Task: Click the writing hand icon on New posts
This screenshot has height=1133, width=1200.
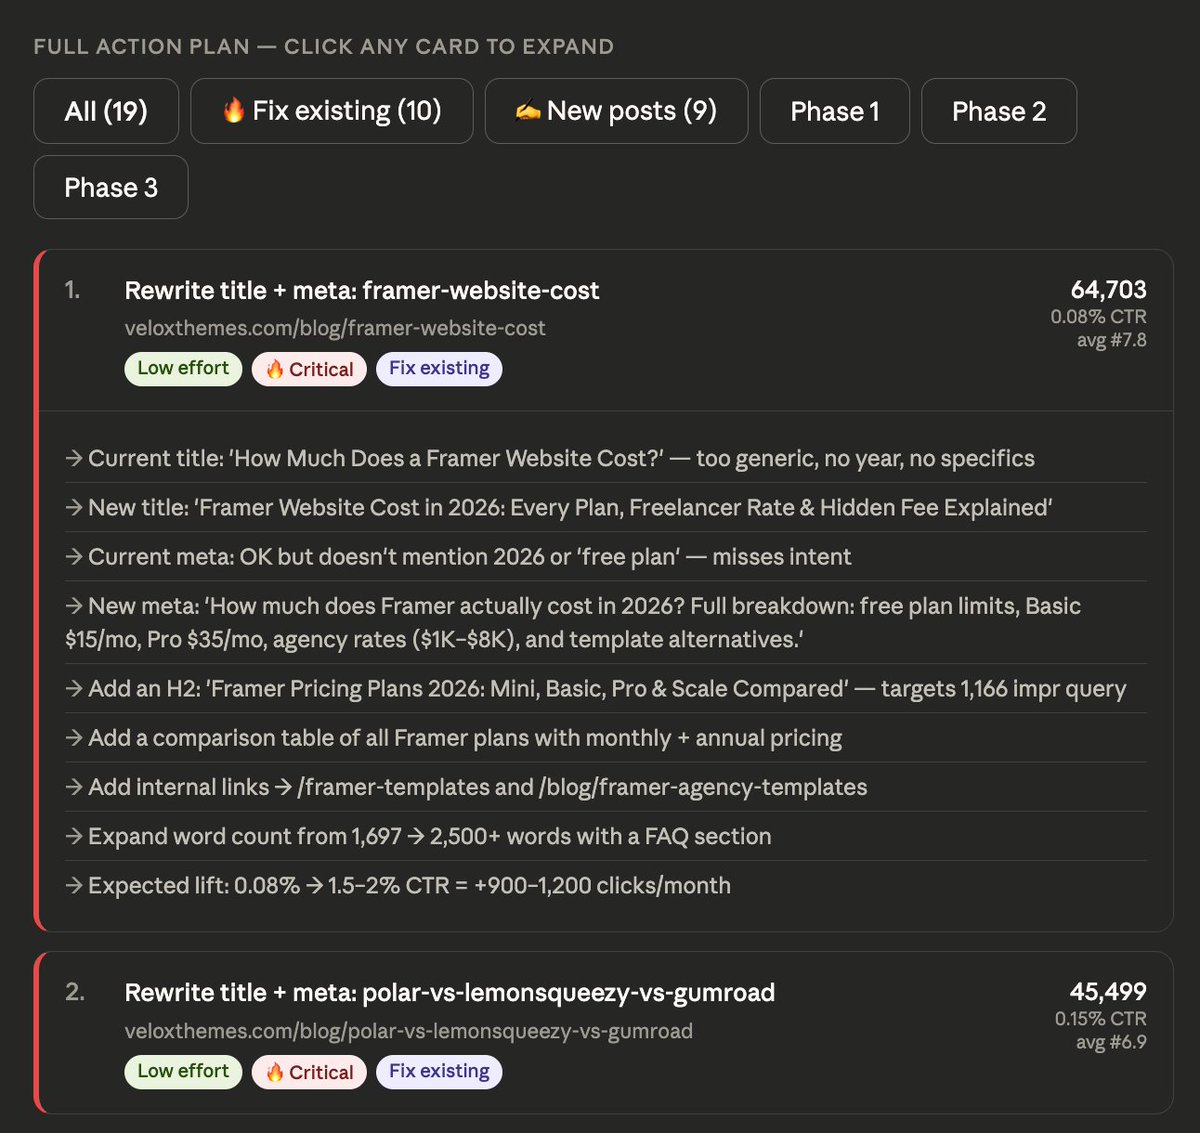Action: coord(528,111)
